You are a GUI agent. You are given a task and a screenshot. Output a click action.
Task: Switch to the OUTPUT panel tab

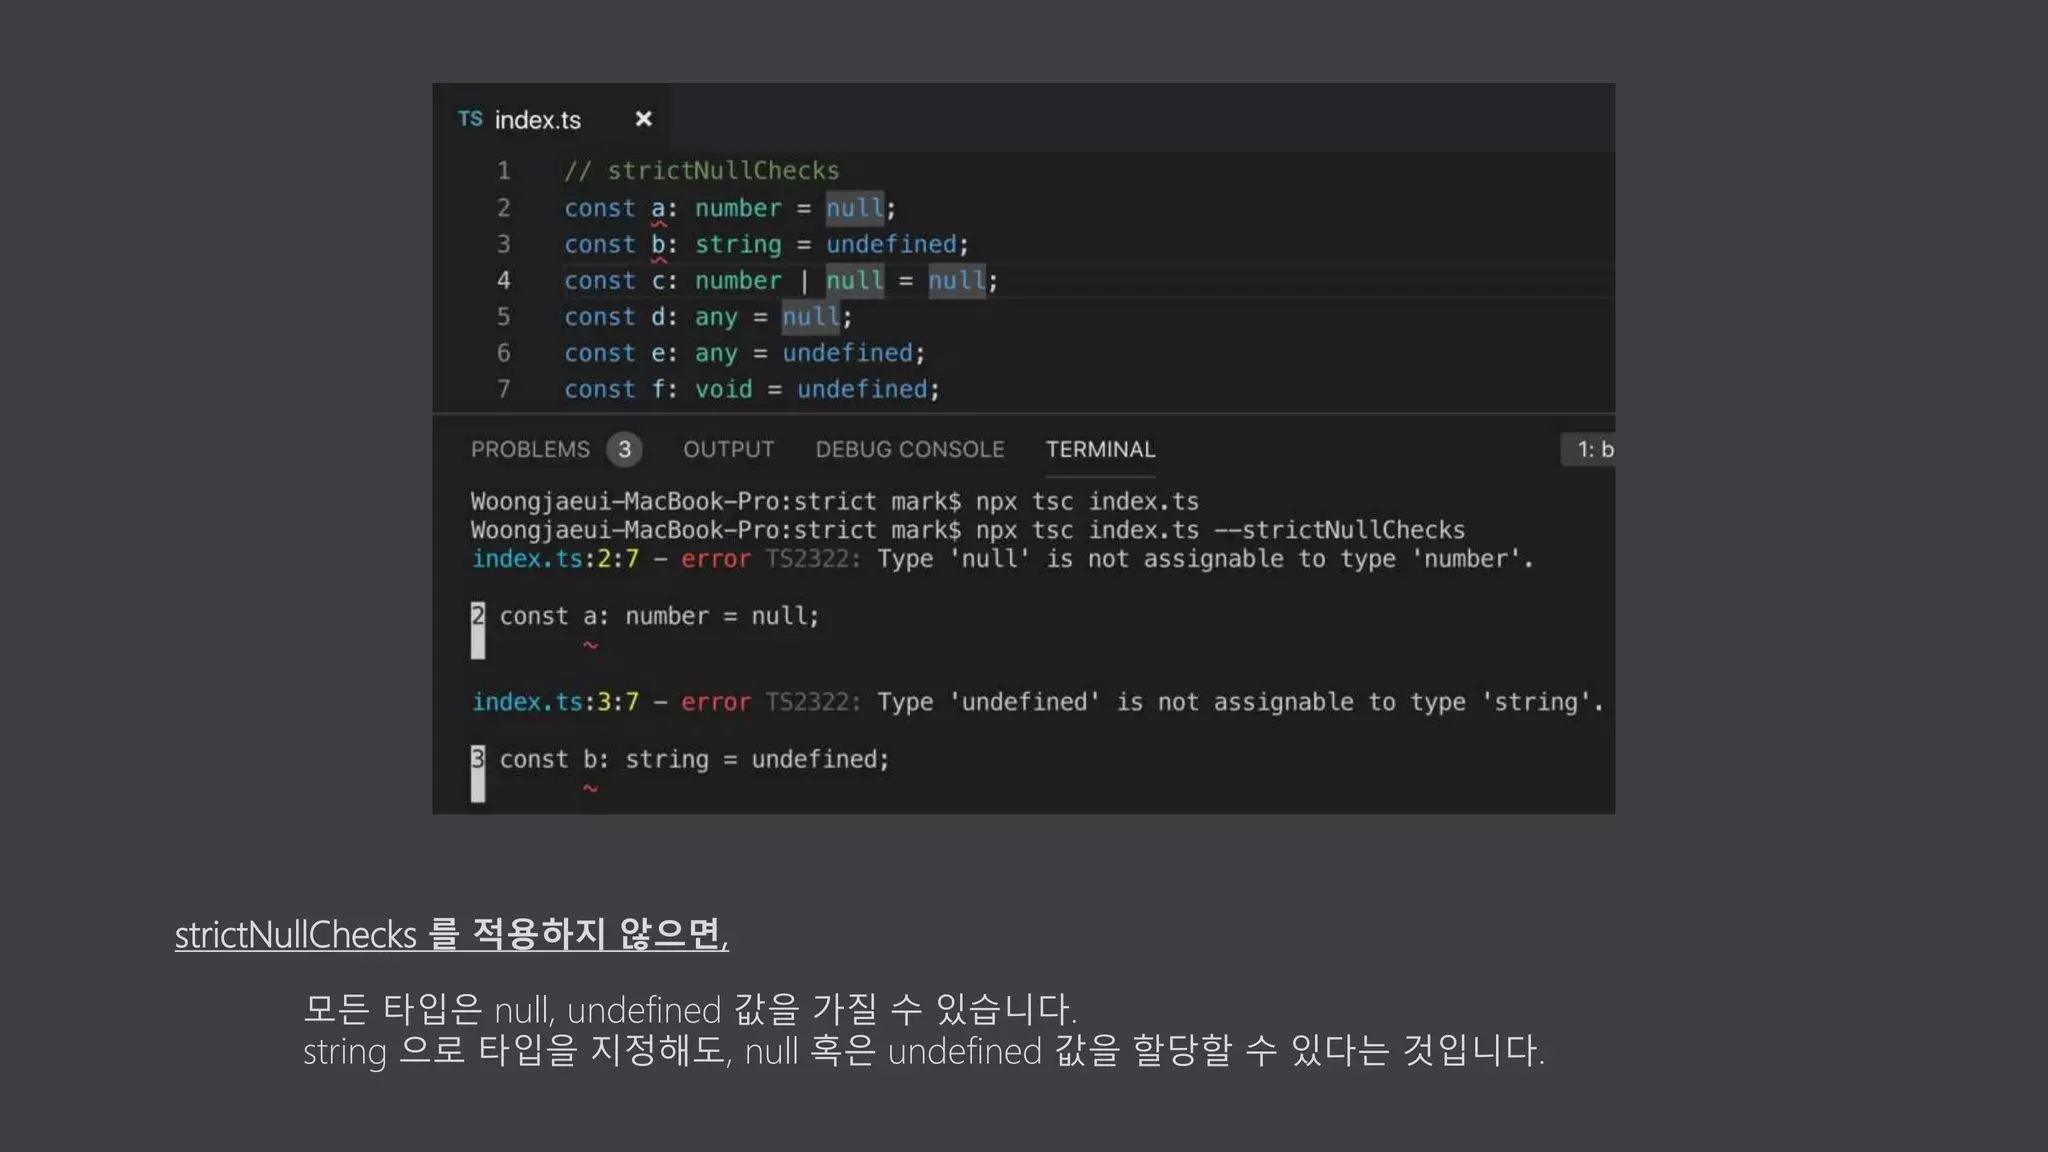pos(728,450)
